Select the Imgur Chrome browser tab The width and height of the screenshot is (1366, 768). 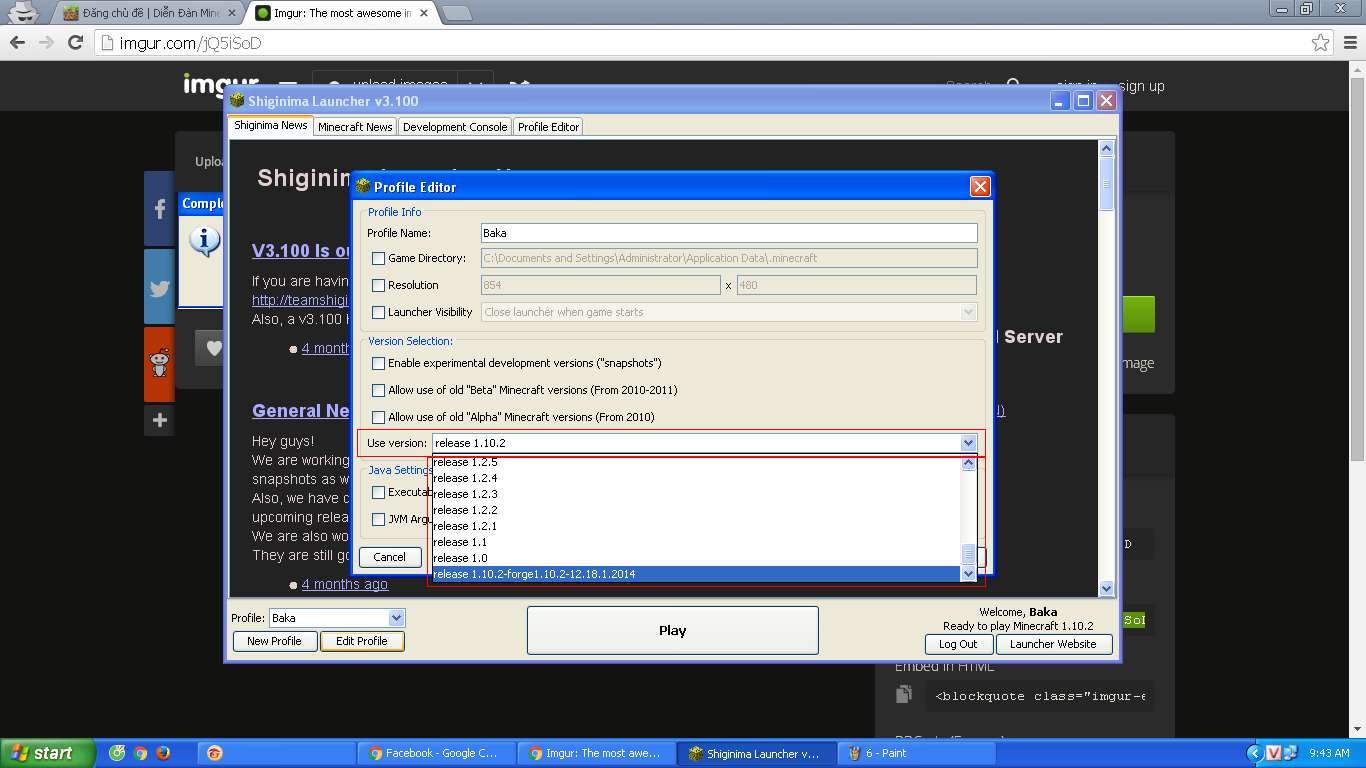(342, 13)
